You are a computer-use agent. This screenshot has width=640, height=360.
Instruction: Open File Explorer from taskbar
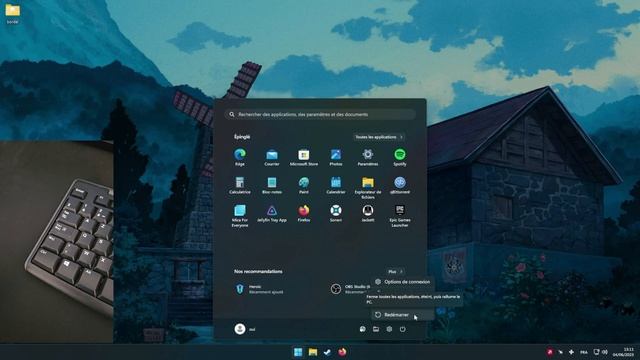(313, 352)
